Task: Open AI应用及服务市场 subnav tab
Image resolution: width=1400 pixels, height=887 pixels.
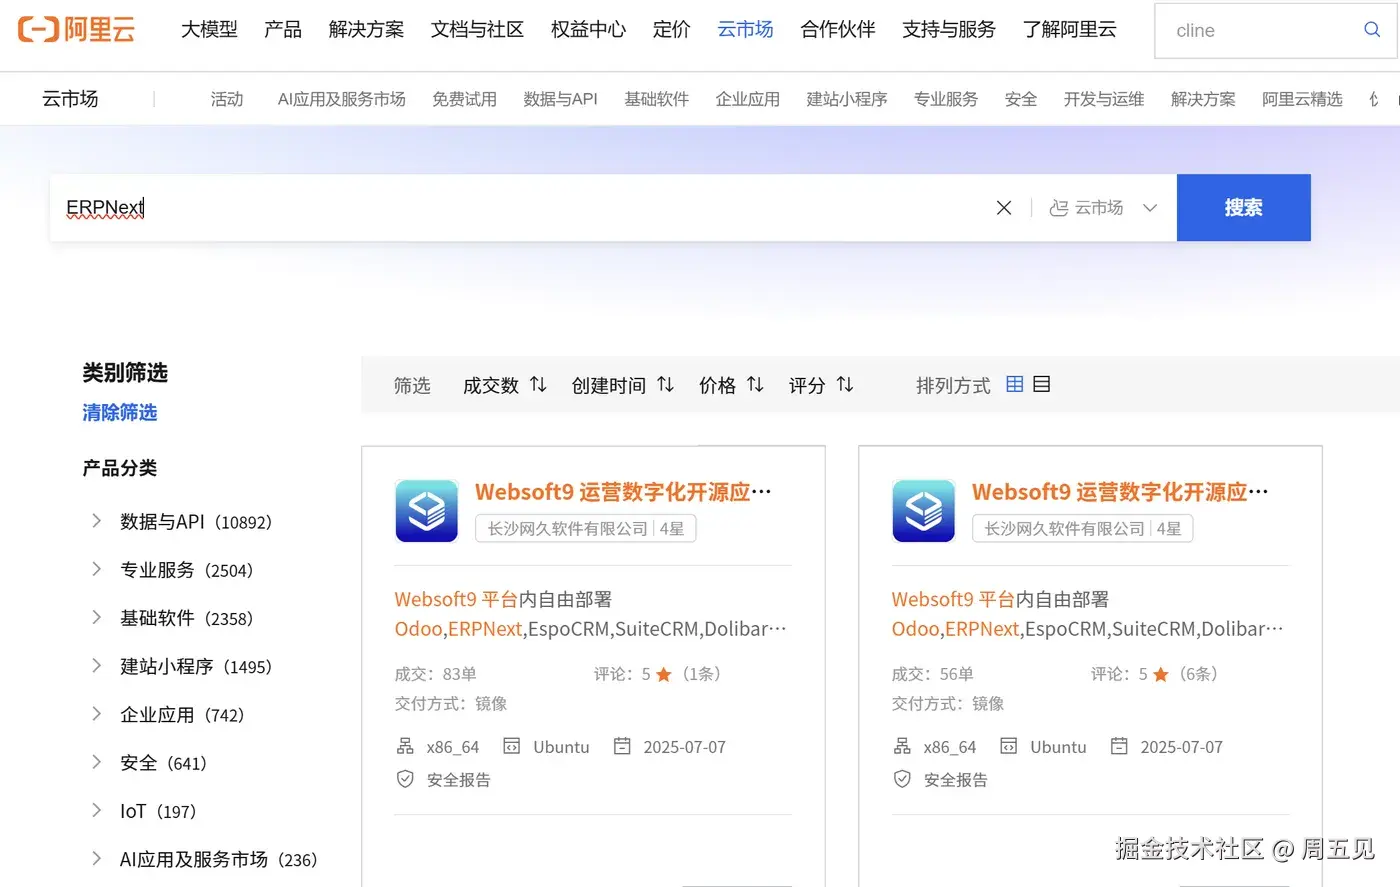Action: pyautogui.click(x=342, y=99)
